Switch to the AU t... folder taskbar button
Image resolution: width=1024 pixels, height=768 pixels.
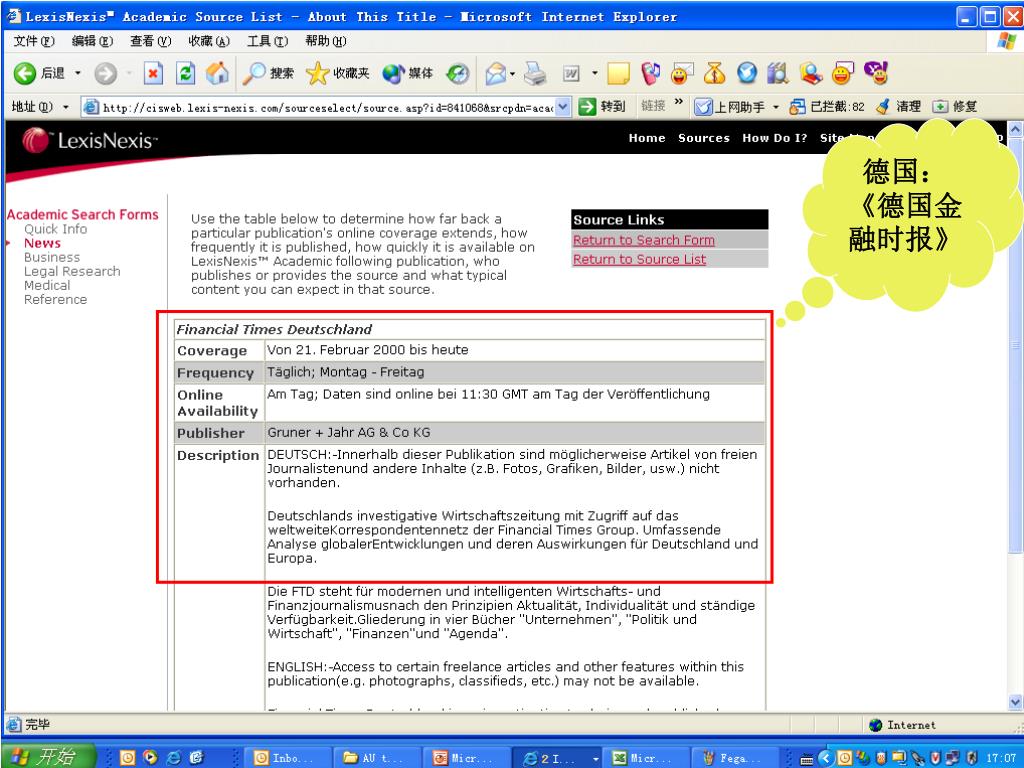pos(377,758)
